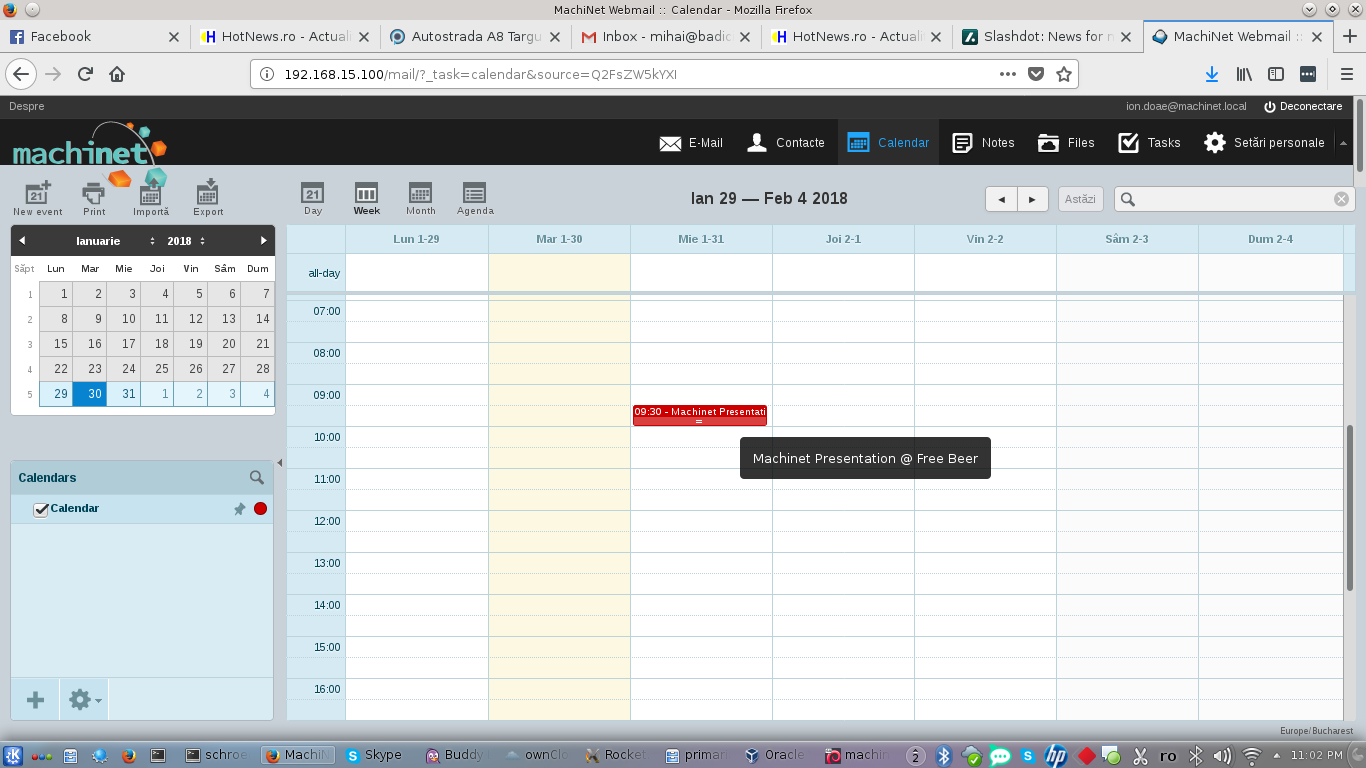The image size is (1366, 768).
Task: Switch to Day view
Action: coord(313,197)
